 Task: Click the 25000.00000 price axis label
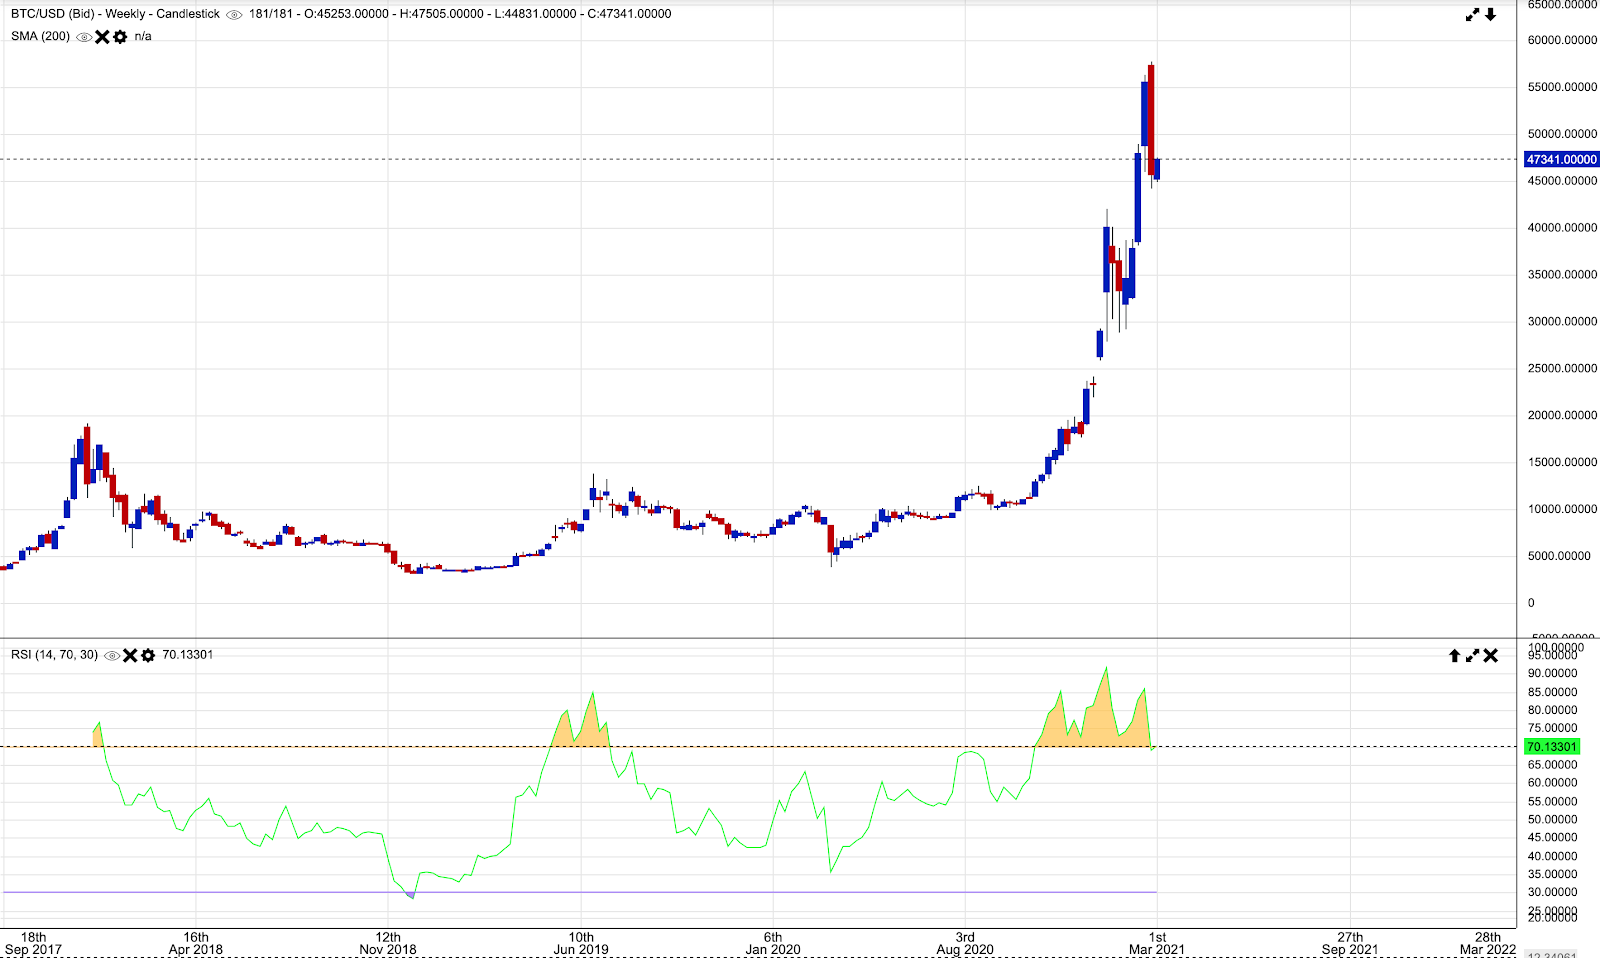point(1562,368)
